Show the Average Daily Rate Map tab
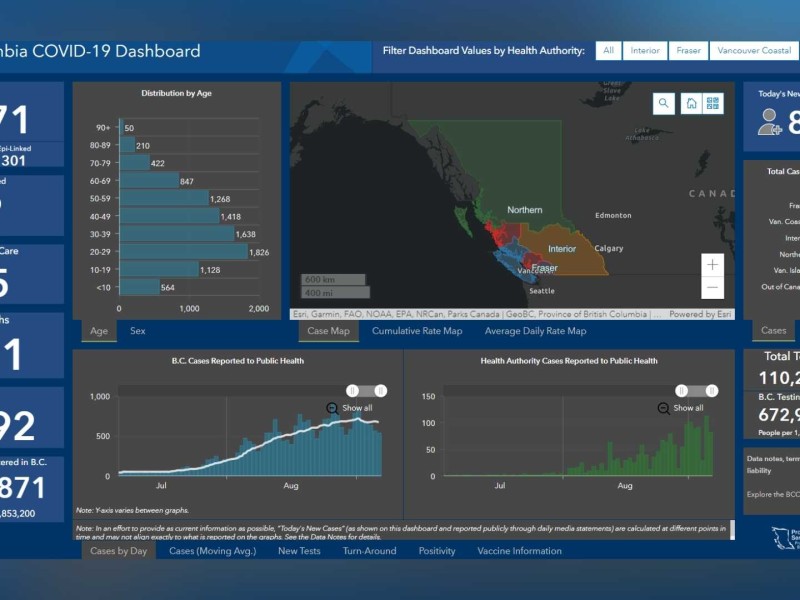 coord(535,331)
